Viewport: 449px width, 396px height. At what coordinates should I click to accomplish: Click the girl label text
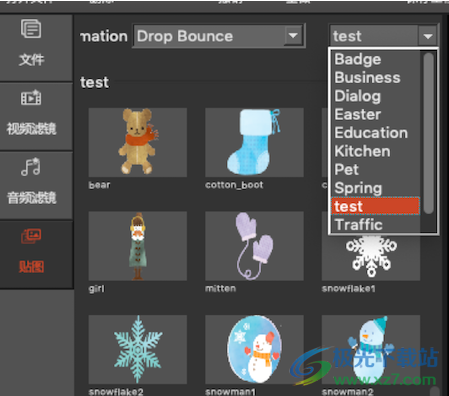[x=97, y=289]
